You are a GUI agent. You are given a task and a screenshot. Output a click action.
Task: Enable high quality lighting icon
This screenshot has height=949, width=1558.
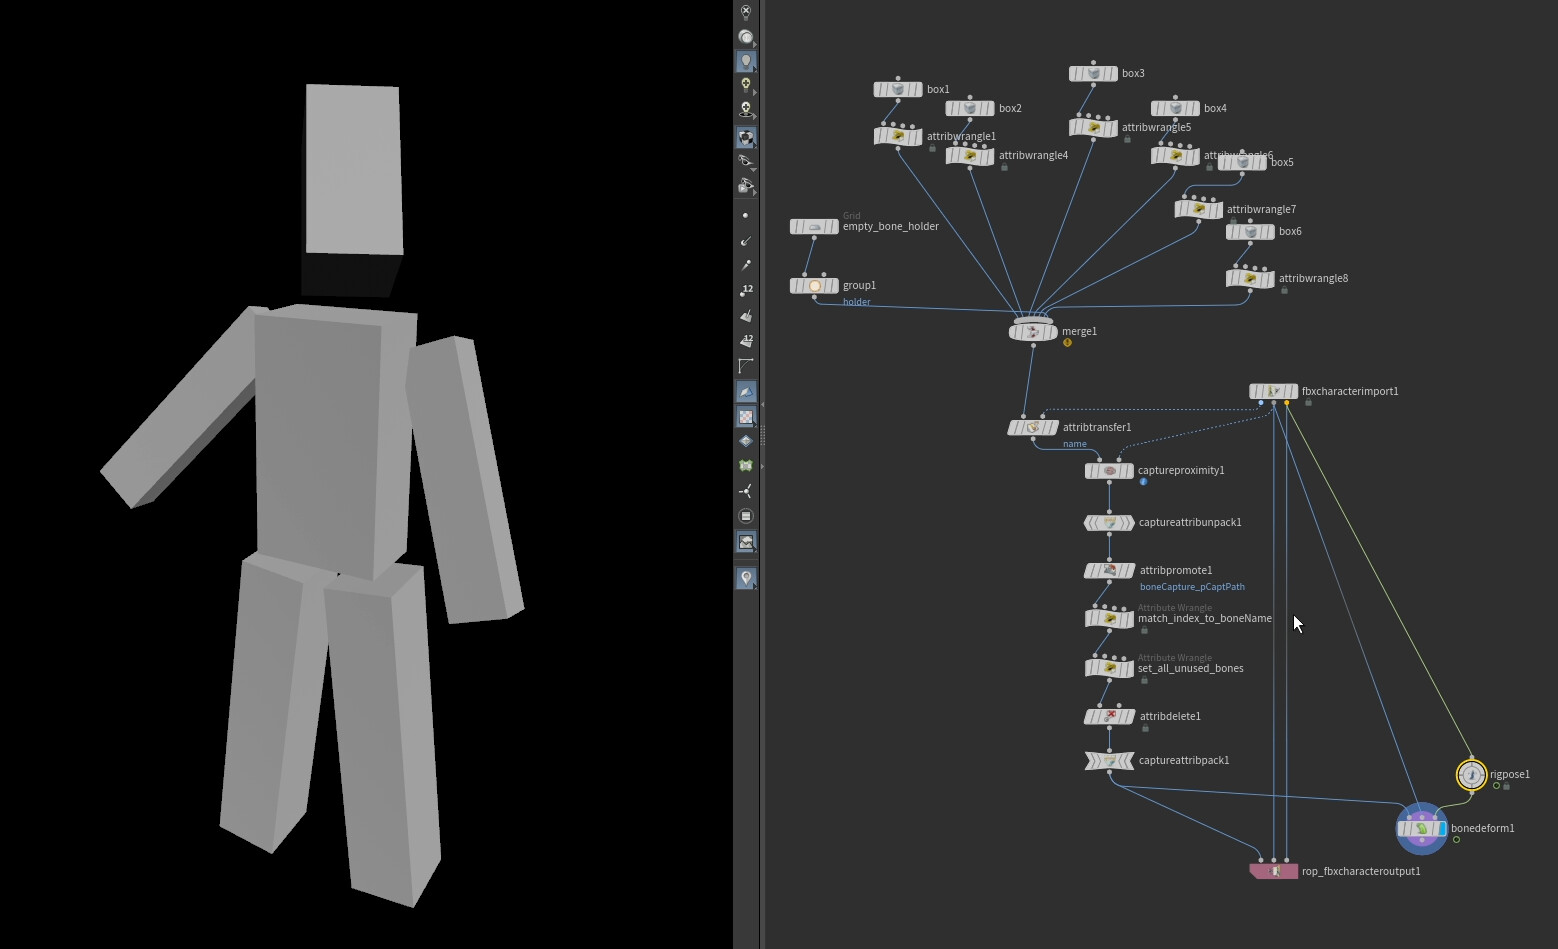click(746, 85)
